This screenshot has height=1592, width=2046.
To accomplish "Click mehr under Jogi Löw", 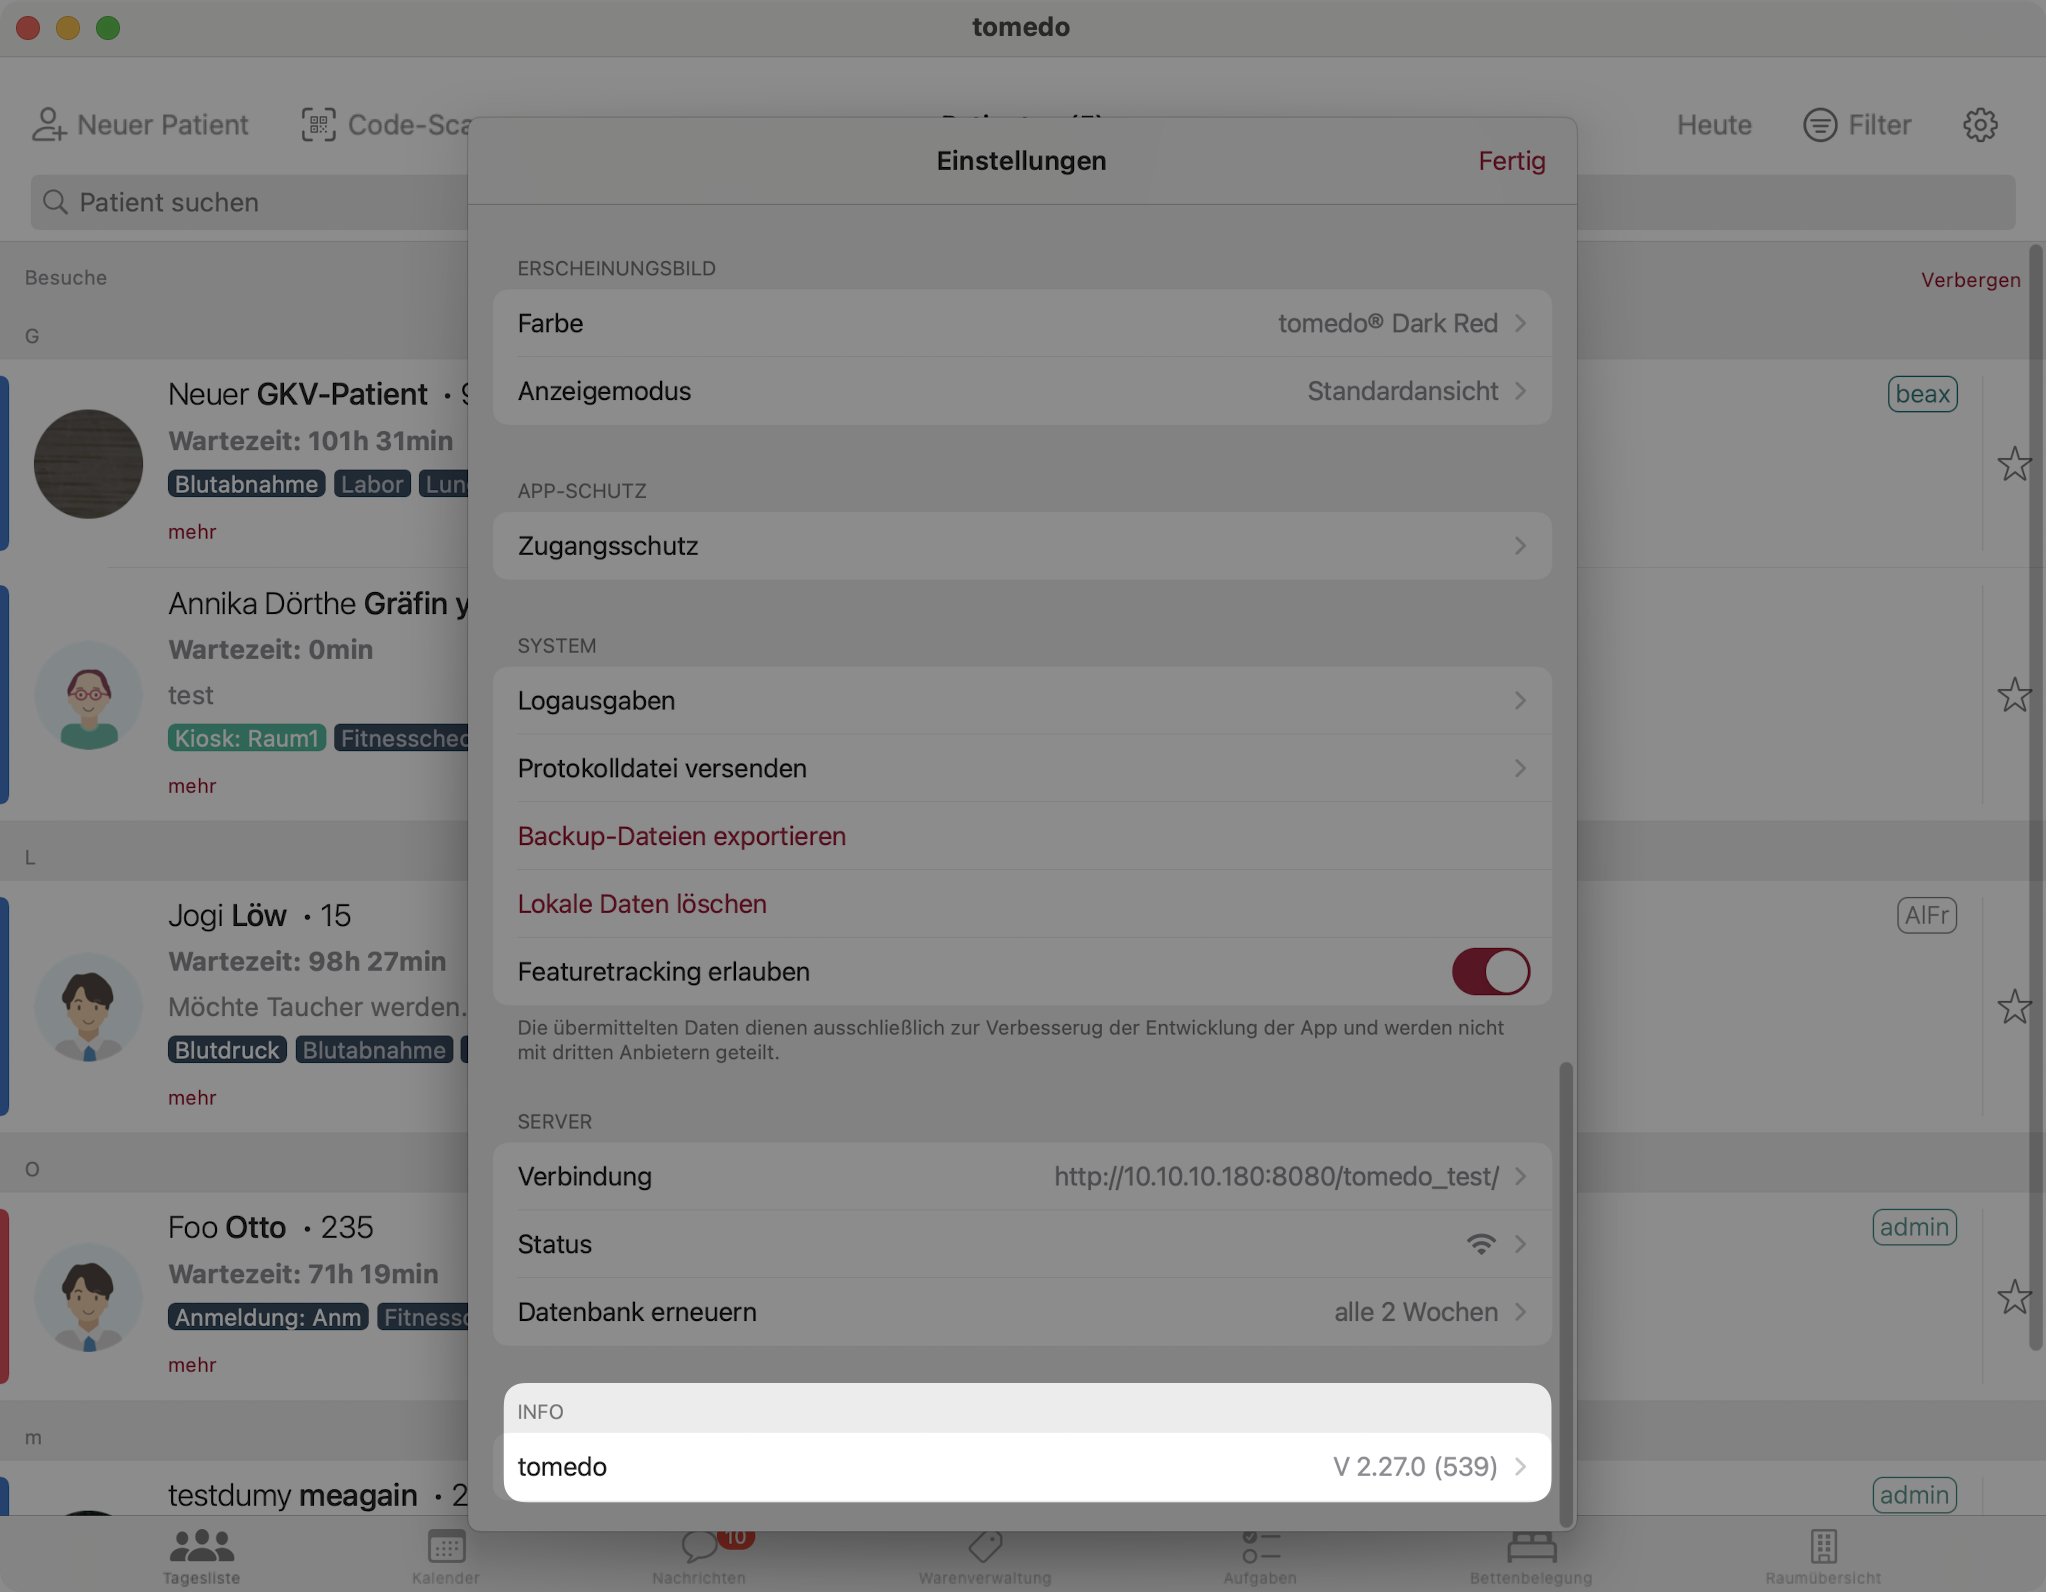I will coord(192,1098).
